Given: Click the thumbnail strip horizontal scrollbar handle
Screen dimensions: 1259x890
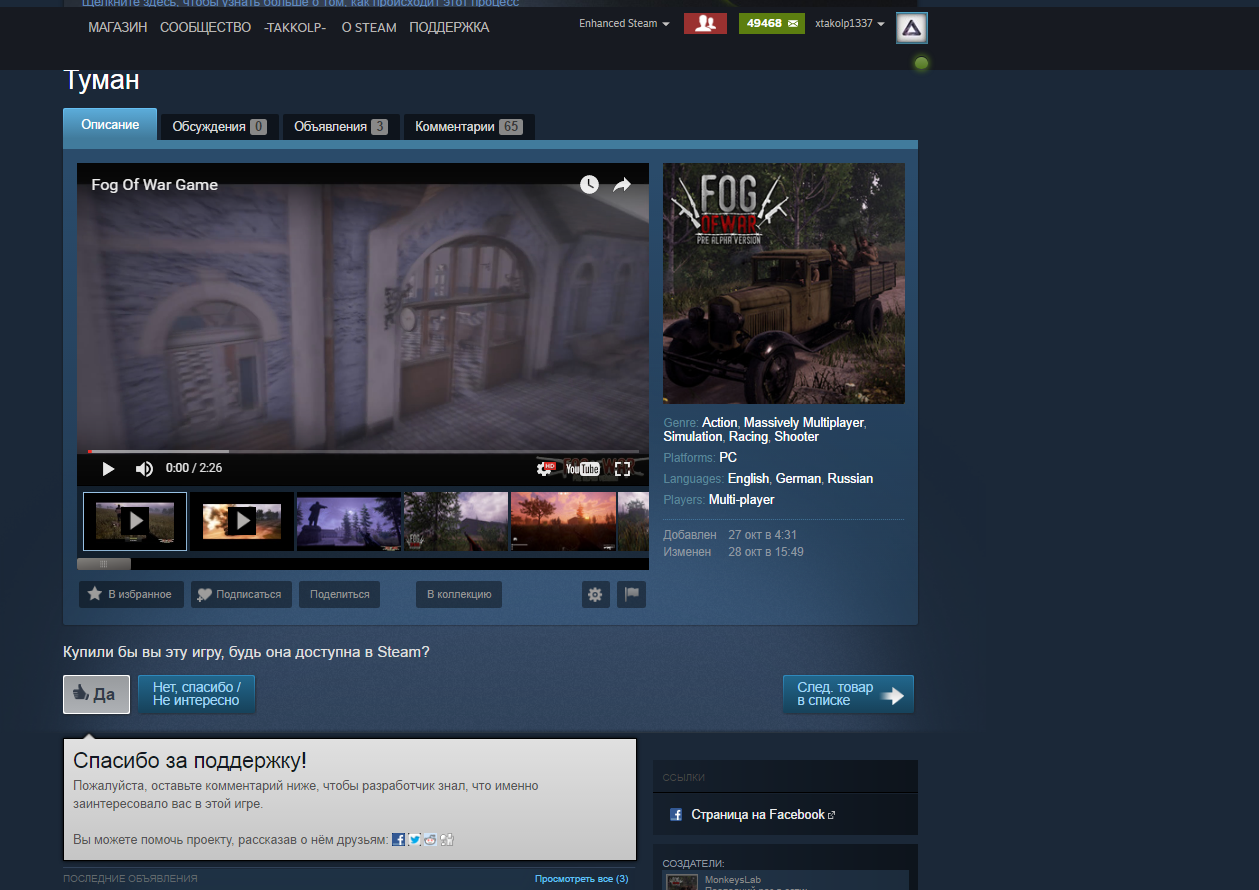Looking at the screenshot, I should pyautogui.click(x=104, y=564).
